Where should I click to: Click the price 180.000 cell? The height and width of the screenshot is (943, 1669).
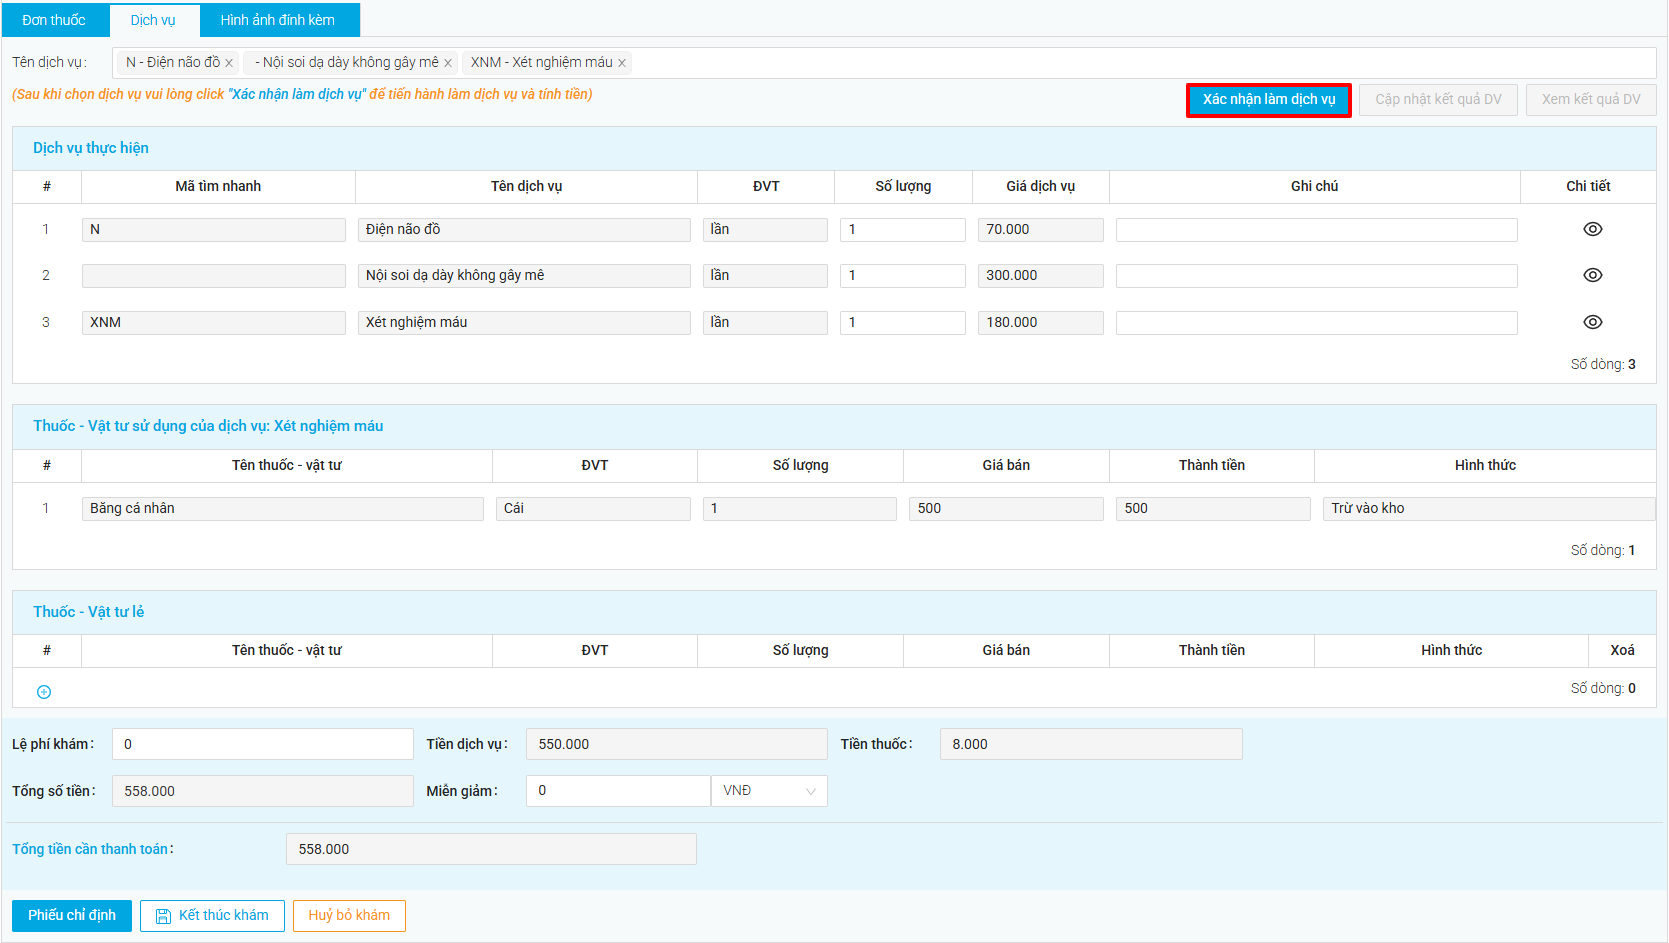pyautogui.click(x=1041, y=323)
